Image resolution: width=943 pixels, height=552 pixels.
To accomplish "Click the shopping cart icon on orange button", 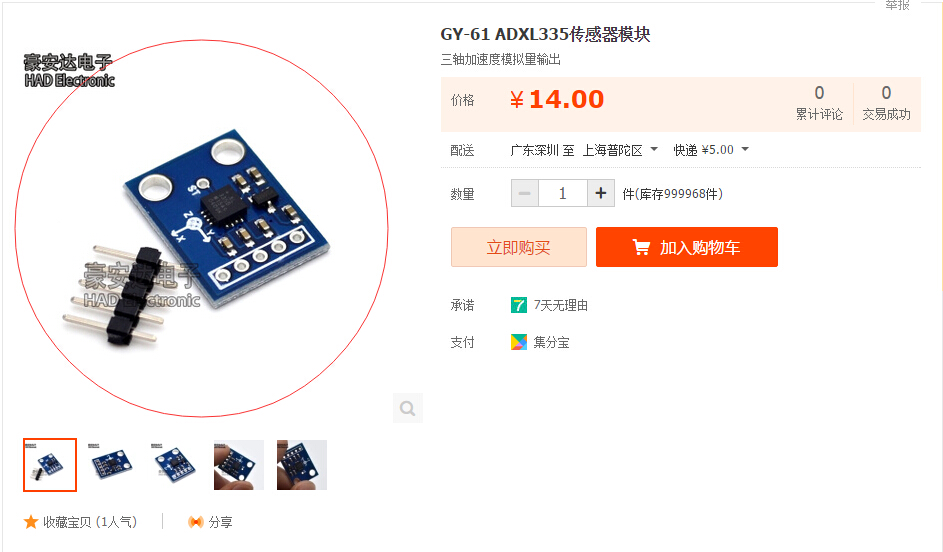I will 641,247.
